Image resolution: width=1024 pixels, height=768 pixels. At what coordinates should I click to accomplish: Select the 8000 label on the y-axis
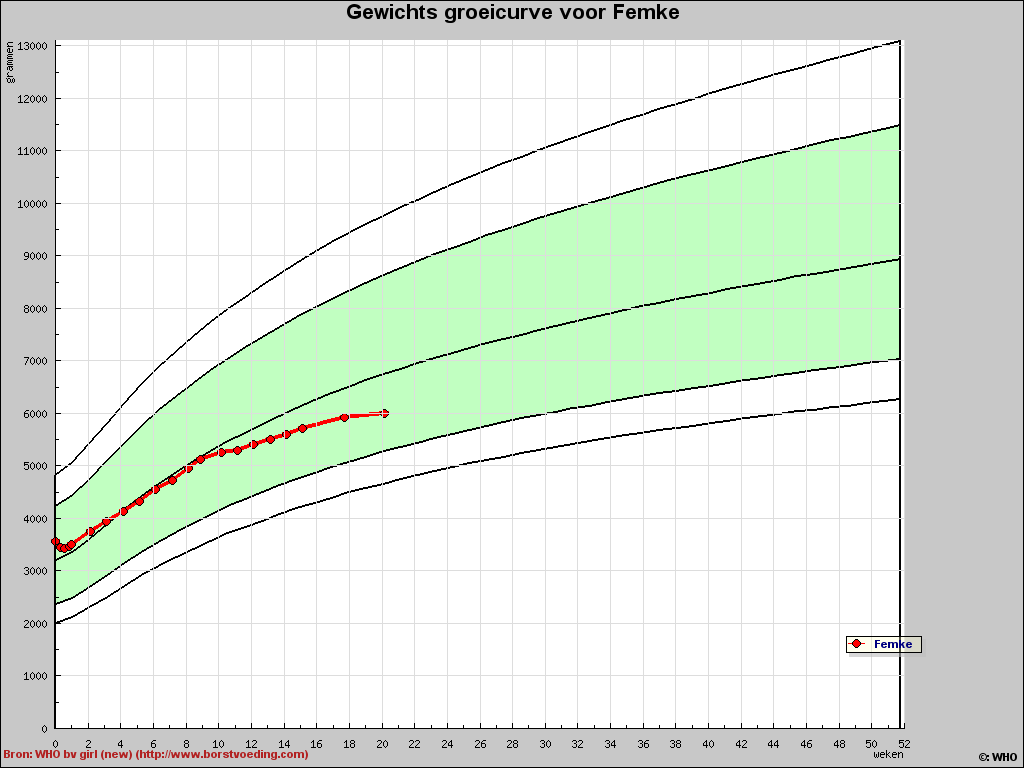pyautogui.click(x=35, y=309)
